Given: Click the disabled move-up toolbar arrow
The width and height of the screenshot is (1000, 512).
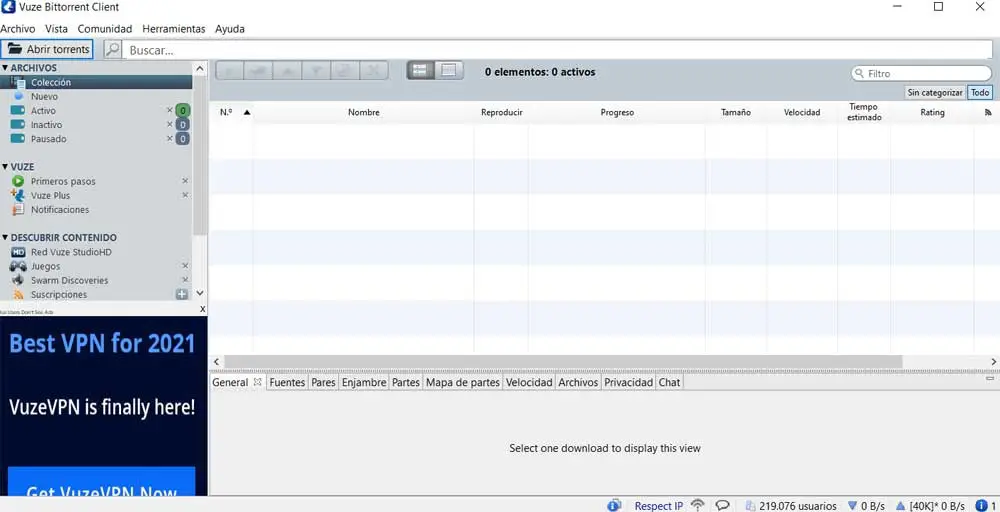Looking at the screenshot, I should click(x=288, y=71).
